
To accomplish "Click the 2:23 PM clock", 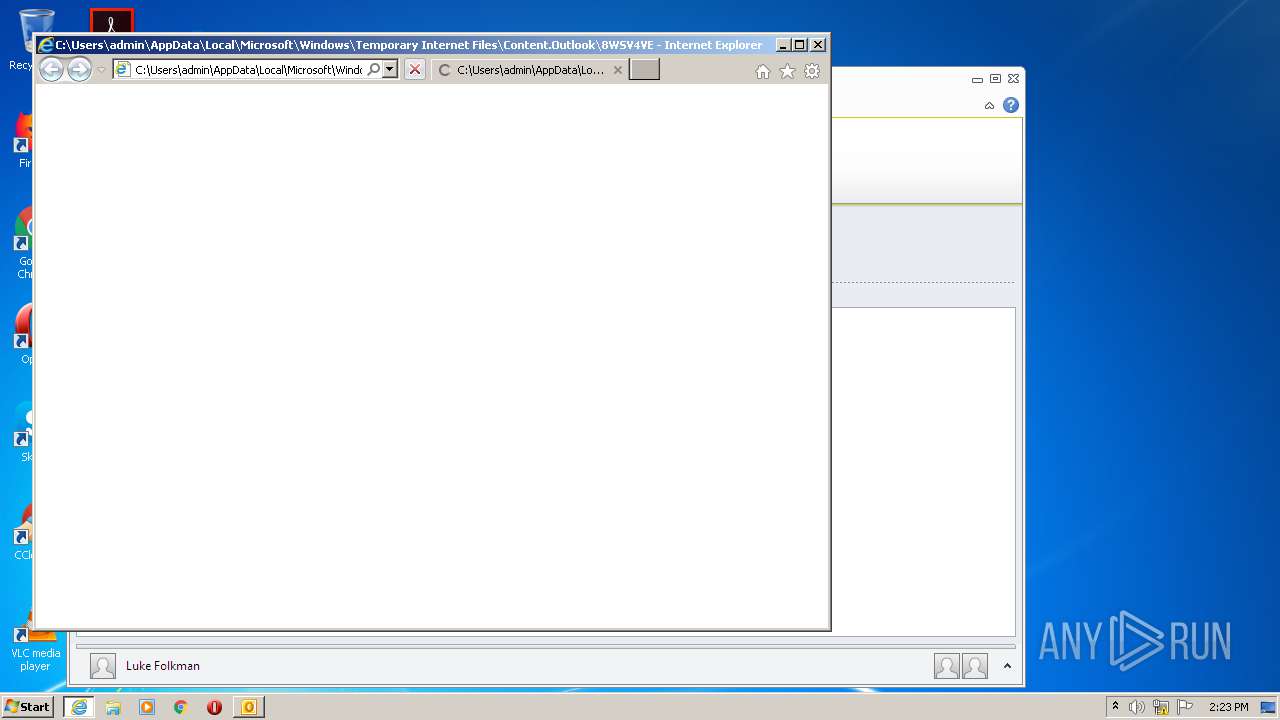I will [1228, 707].
